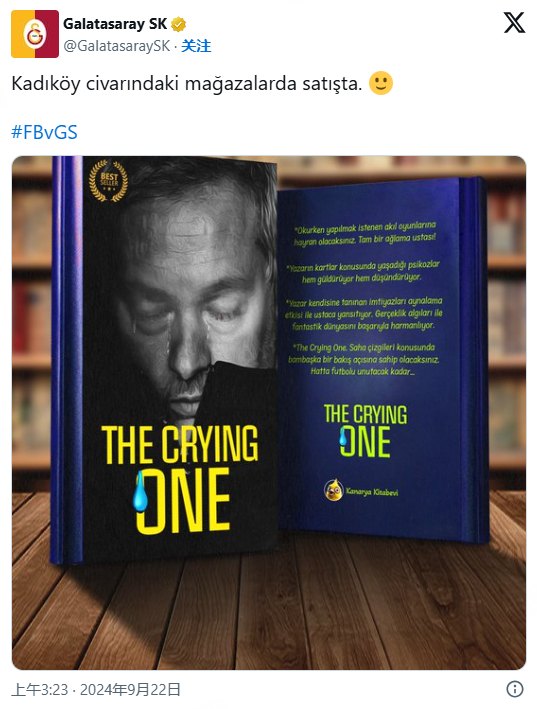This screenshot has width=537, height=709.
Task: Open the info icon beside the date
Action: click(515, 689)
